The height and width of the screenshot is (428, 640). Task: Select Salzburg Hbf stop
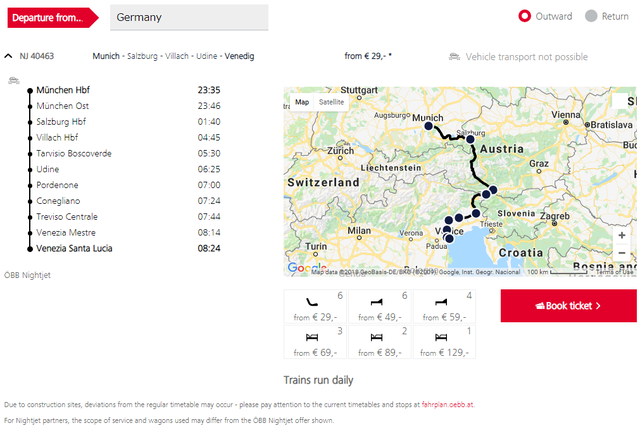click(x=61, y=122)
